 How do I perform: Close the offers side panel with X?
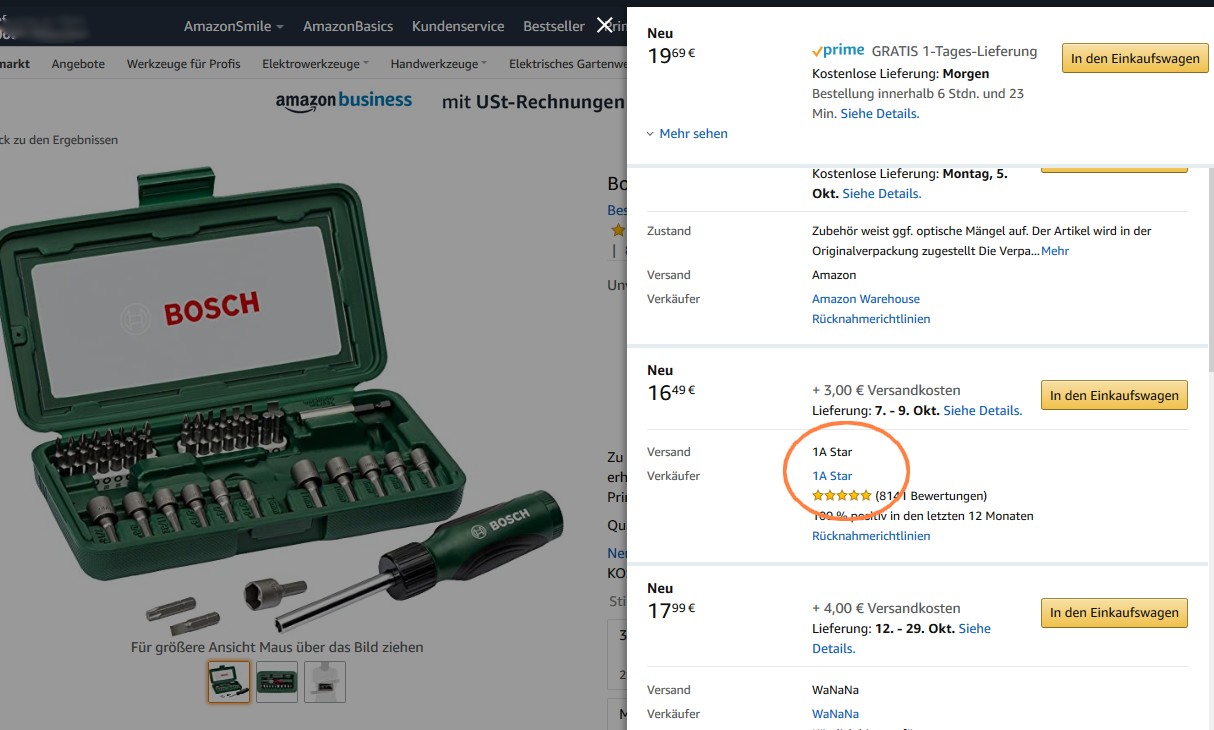click(605, 25)
